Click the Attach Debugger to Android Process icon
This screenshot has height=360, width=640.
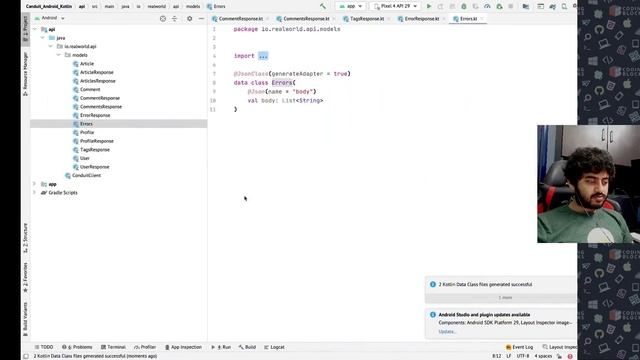coord(499,6)
